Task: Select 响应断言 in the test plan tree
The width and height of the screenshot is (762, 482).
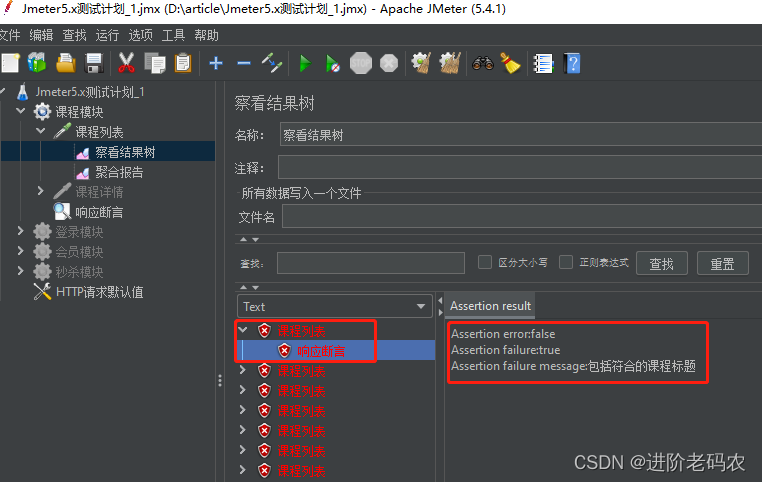Action: click(x=99, y=212)
